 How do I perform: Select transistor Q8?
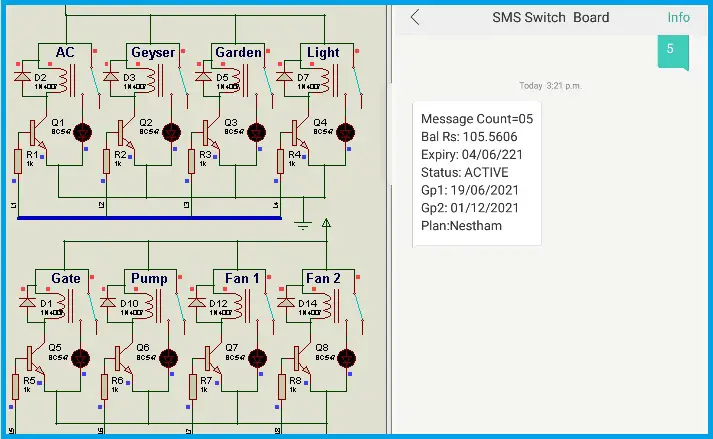click(301, 359)
